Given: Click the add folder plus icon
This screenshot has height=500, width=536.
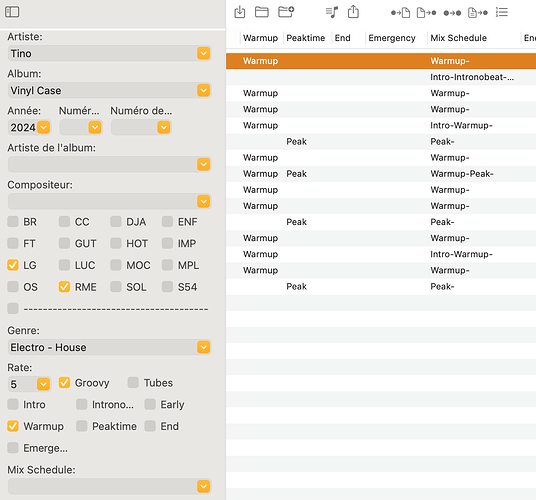Looking at the screenshot, I should [x=286, y=12].
